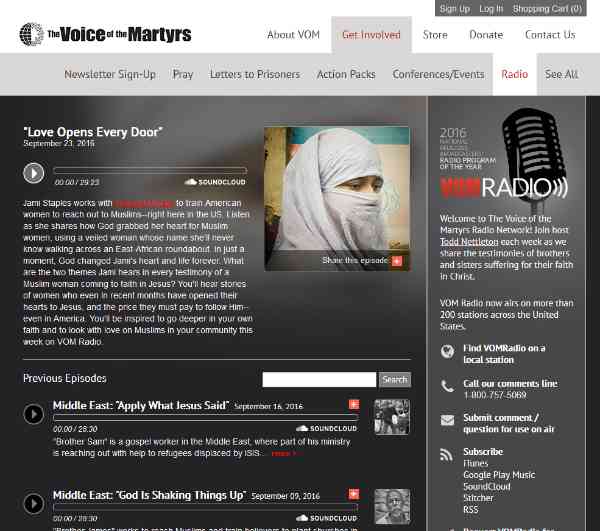Open the About VOM menu
The image size is (600, 531).
click(x=293, y=35)
